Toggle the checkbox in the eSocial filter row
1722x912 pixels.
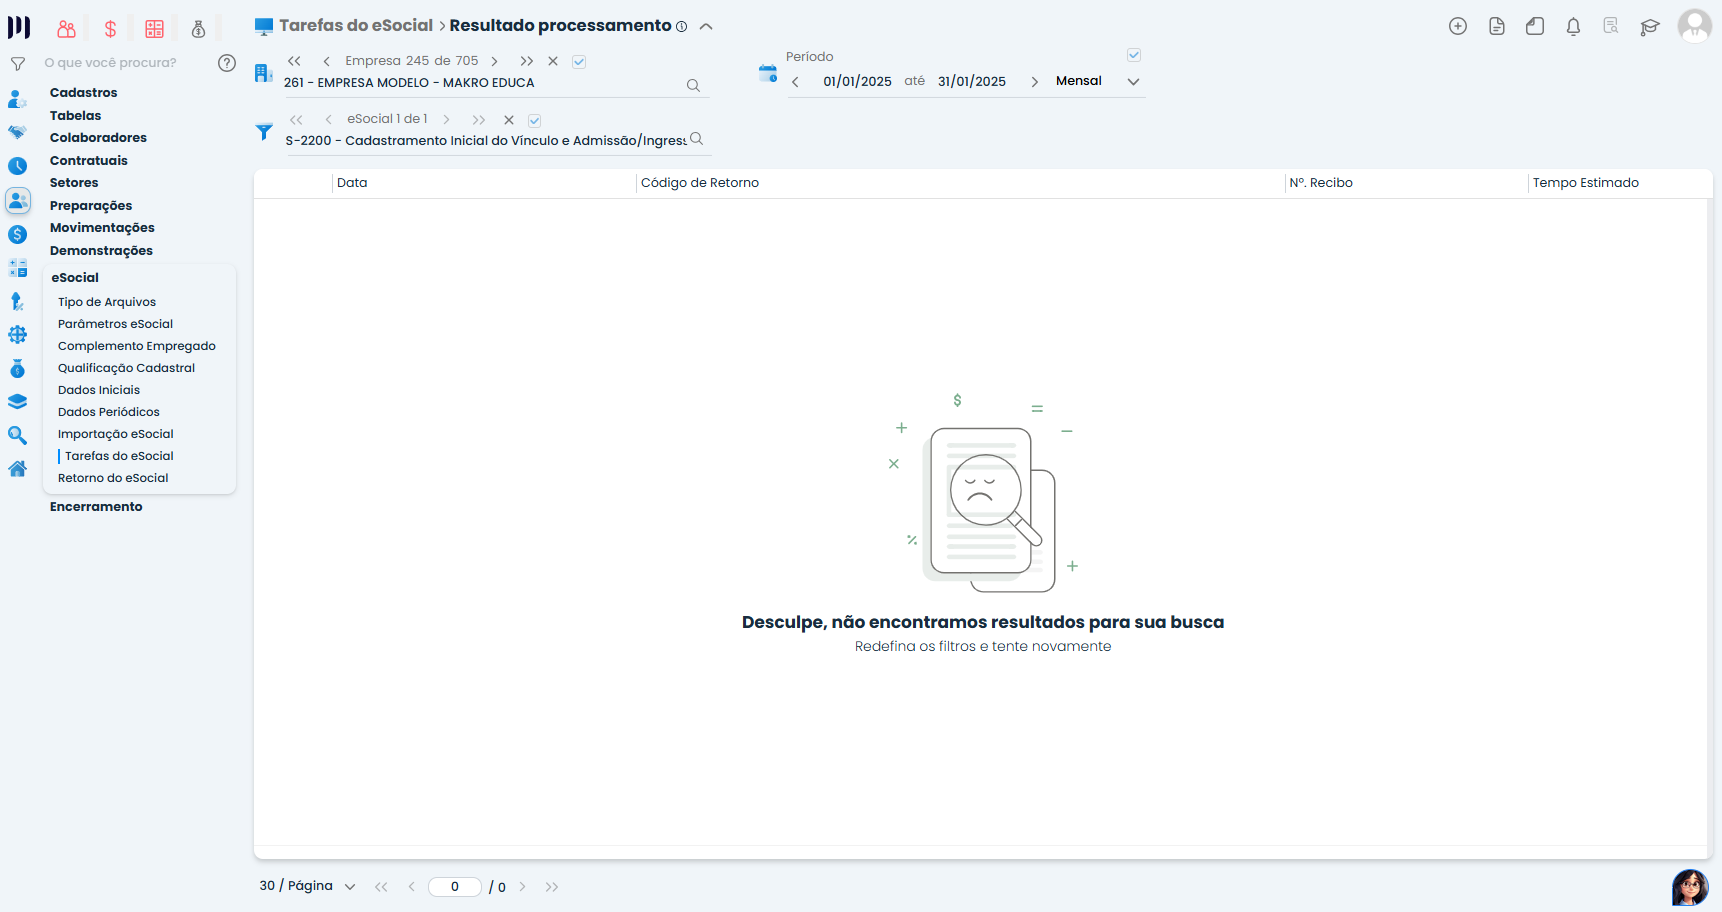pyautogui.click(x=535, y=120)
